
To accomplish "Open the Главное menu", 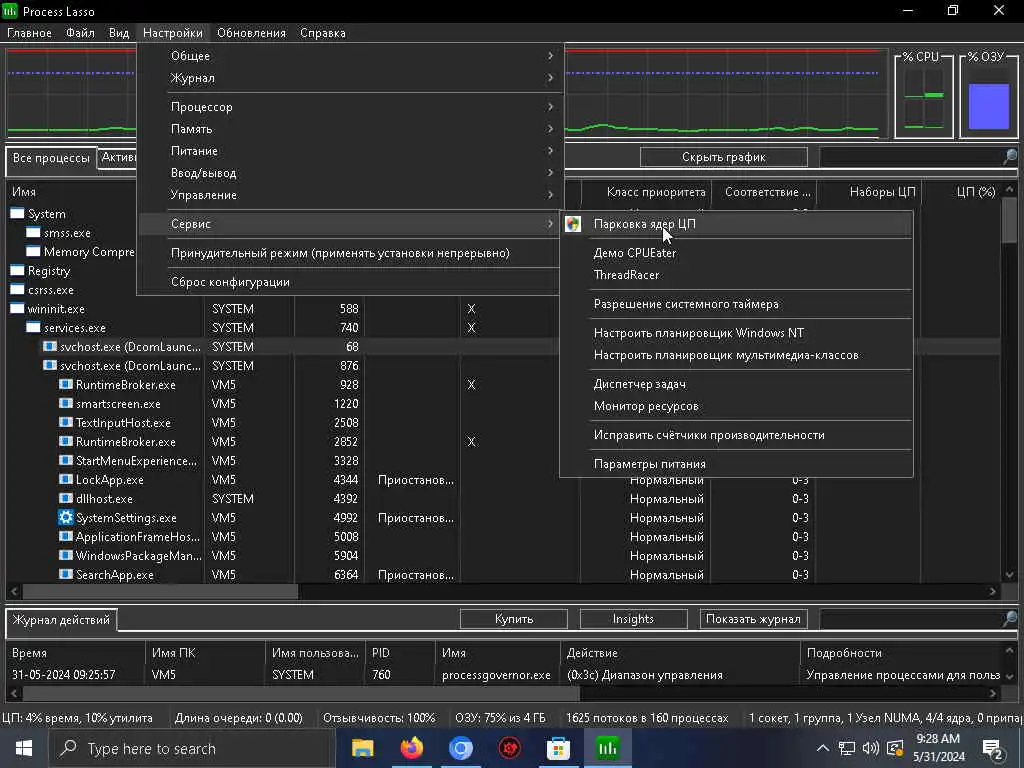I will click(x=29, y=33).
